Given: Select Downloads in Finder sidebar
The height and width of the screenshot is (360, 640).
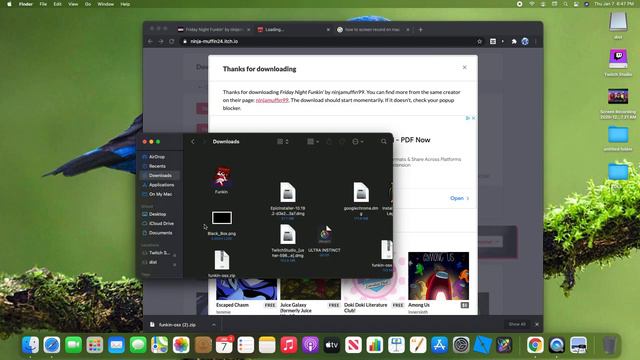Looking at the screenshot, I should [160, 176].
